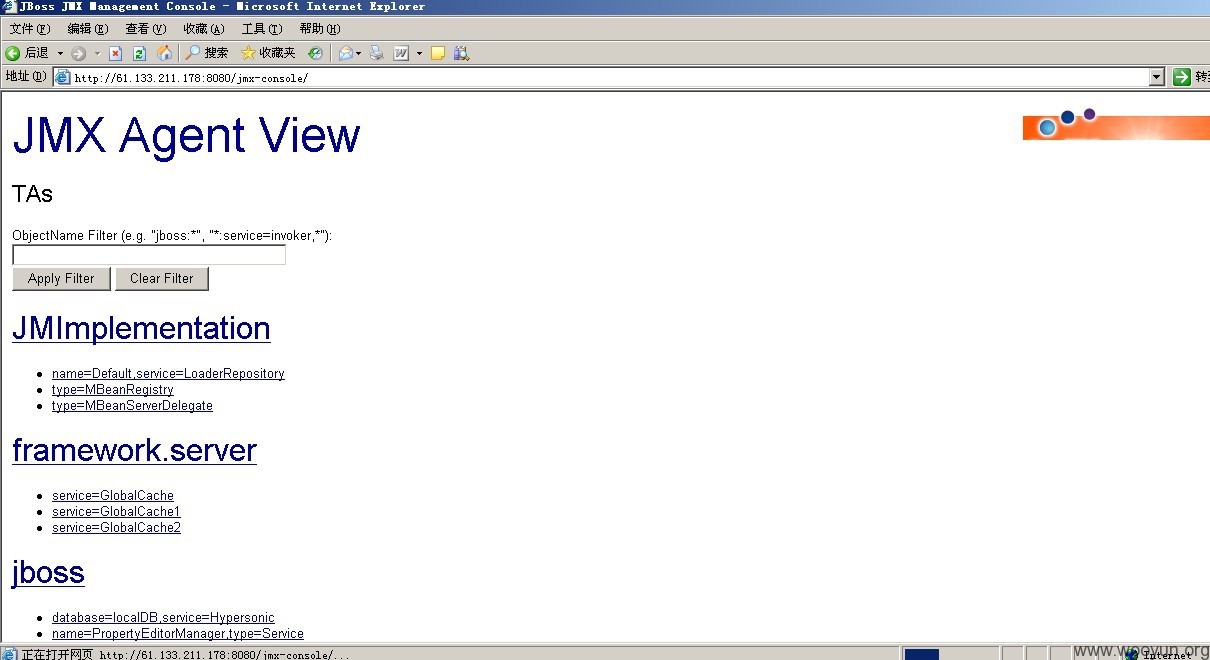Open the Forward history dropdown arrow

tap(97, 53)
